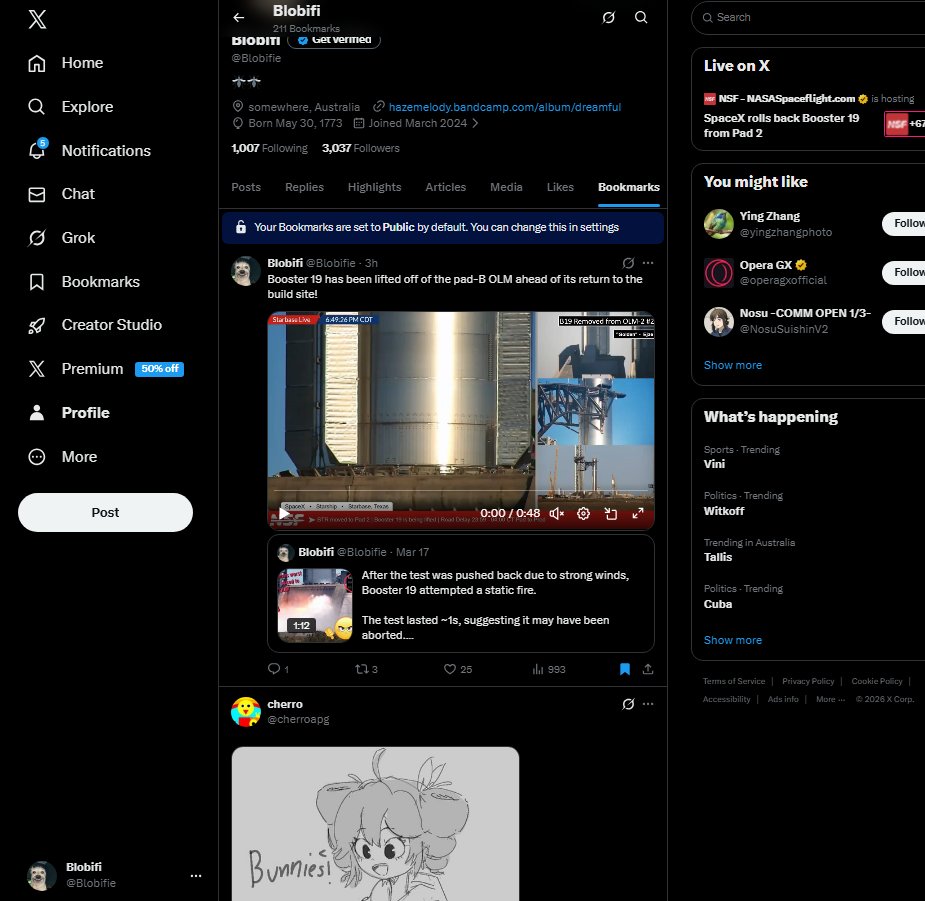Follow Opera GX
The image size is (925, 901).
tap(905, 273)
